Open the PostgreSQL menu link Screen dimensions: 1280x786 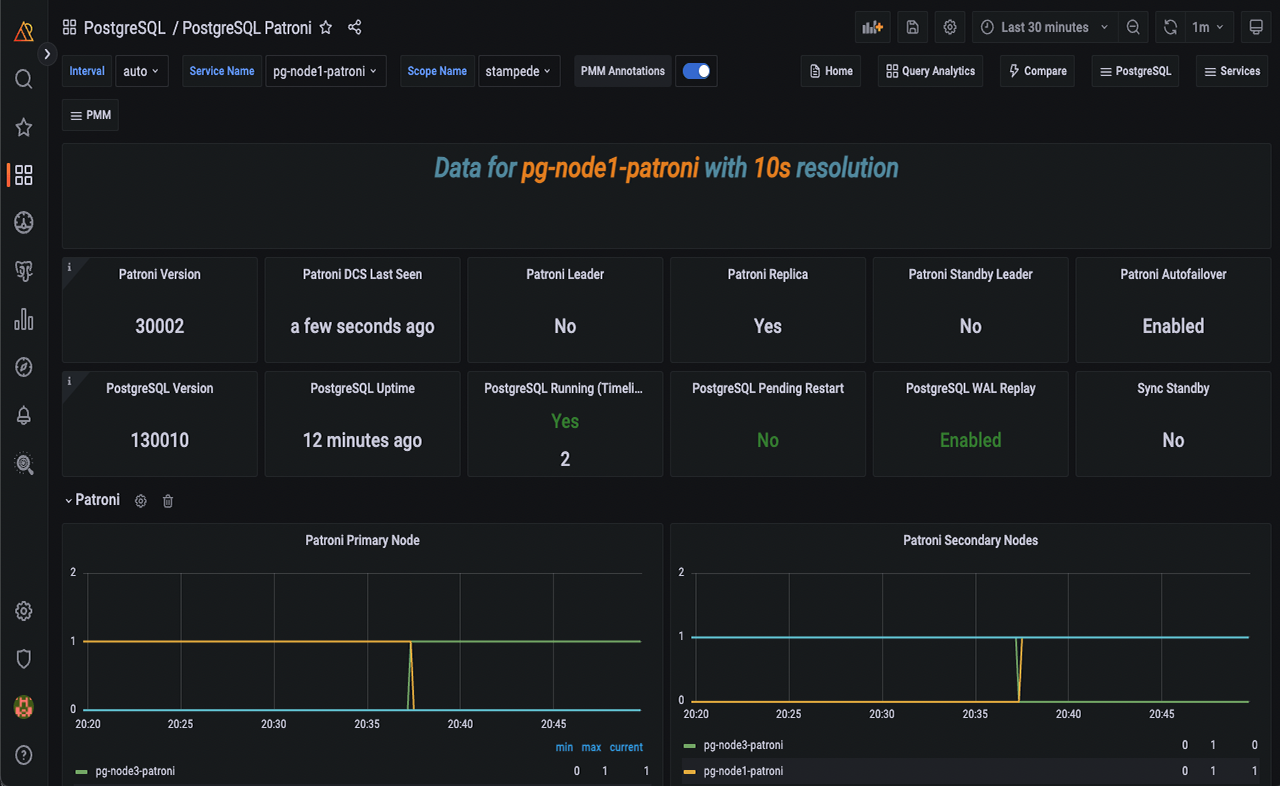pyautogui.click(x=1135, y=71)
